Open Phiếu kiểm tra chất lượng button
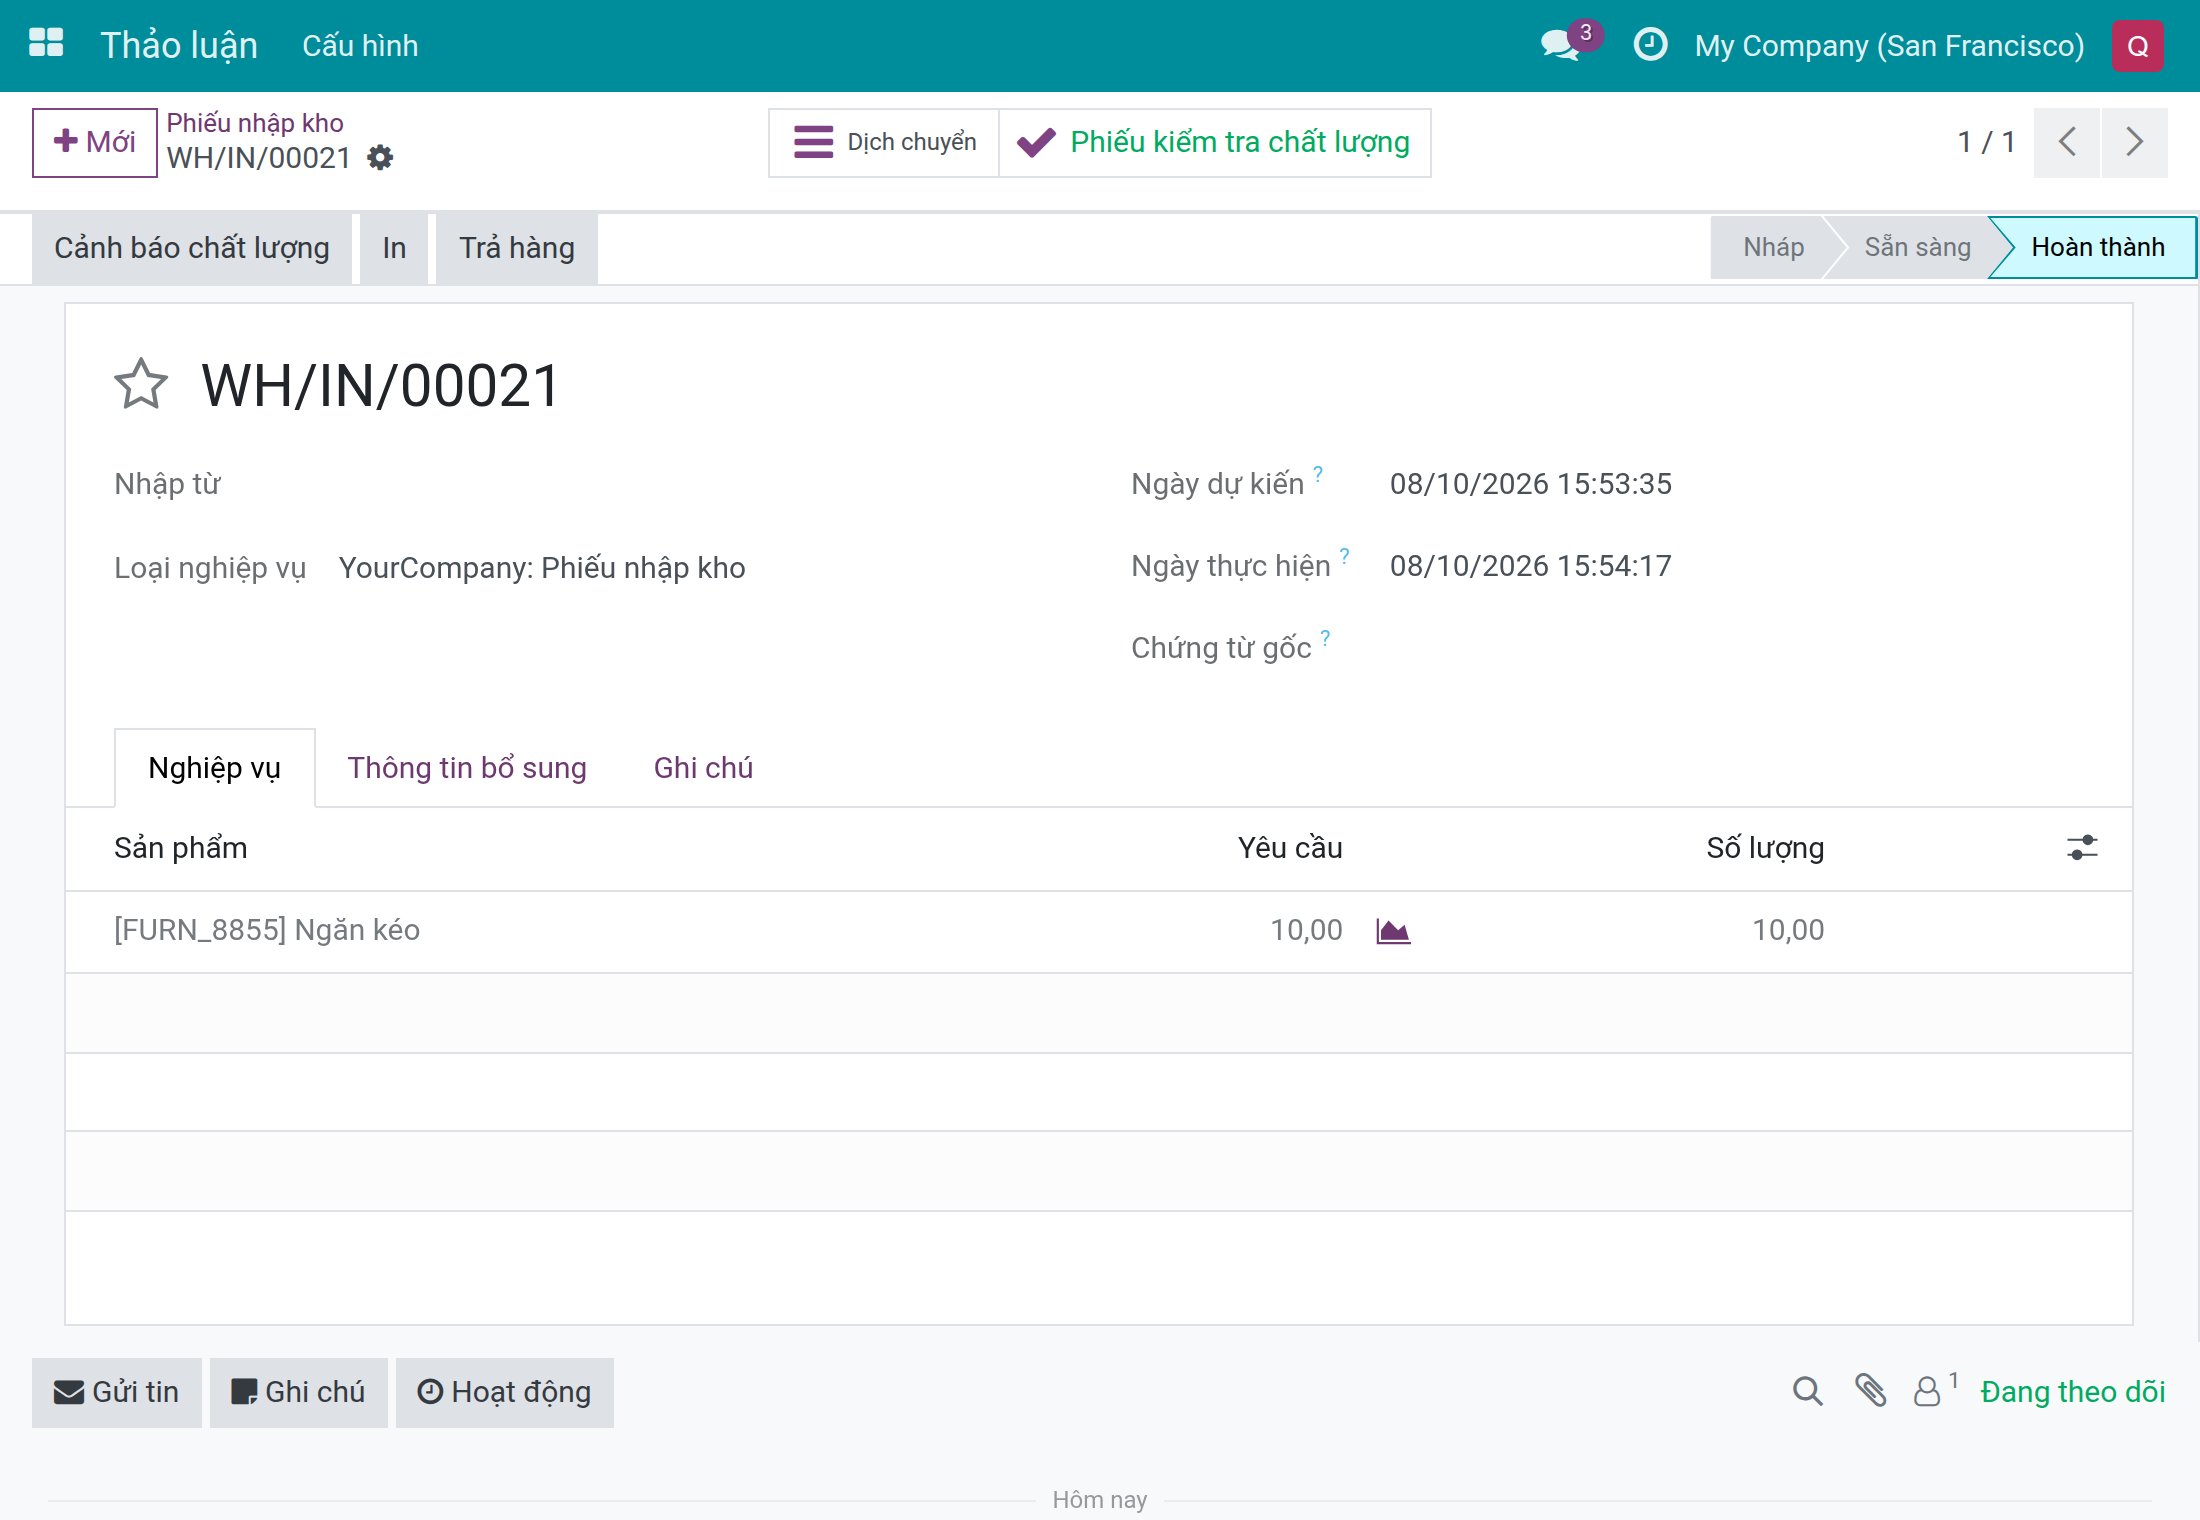The width and height of the screenshot is (2200, 1520). pyautogui.click(x=1215, y=143)
